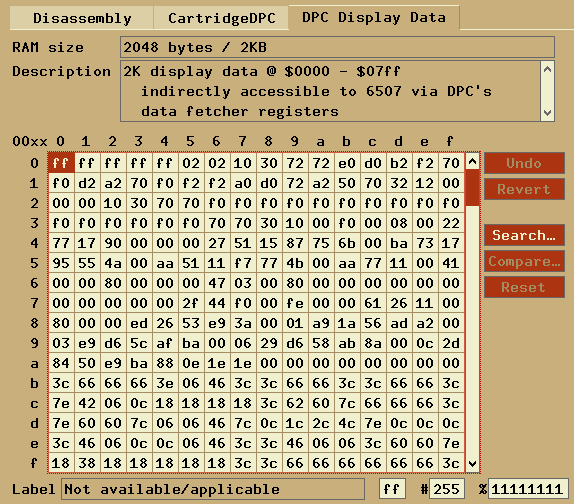
Task: Click the Revert button
Action: click(x=524, y=189)
